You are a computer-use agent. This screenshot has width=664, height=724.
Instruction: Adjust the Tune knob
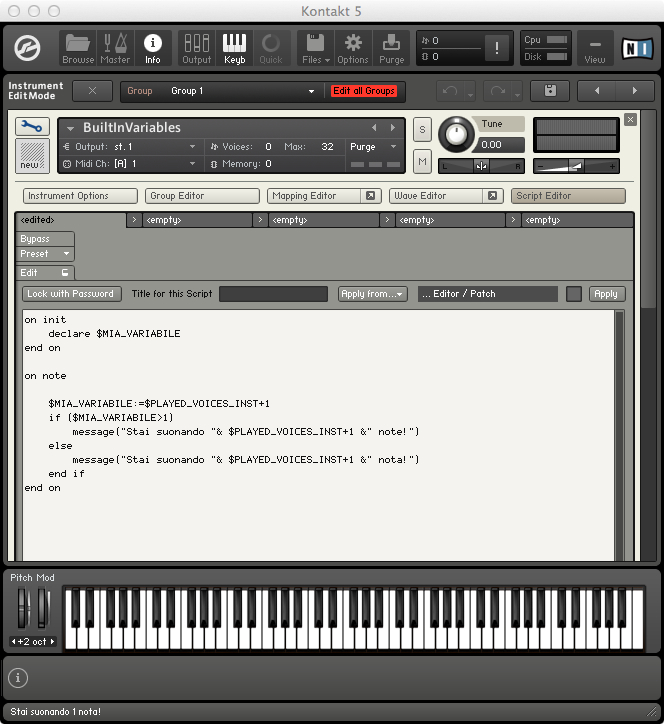click(x=458, y=134)
